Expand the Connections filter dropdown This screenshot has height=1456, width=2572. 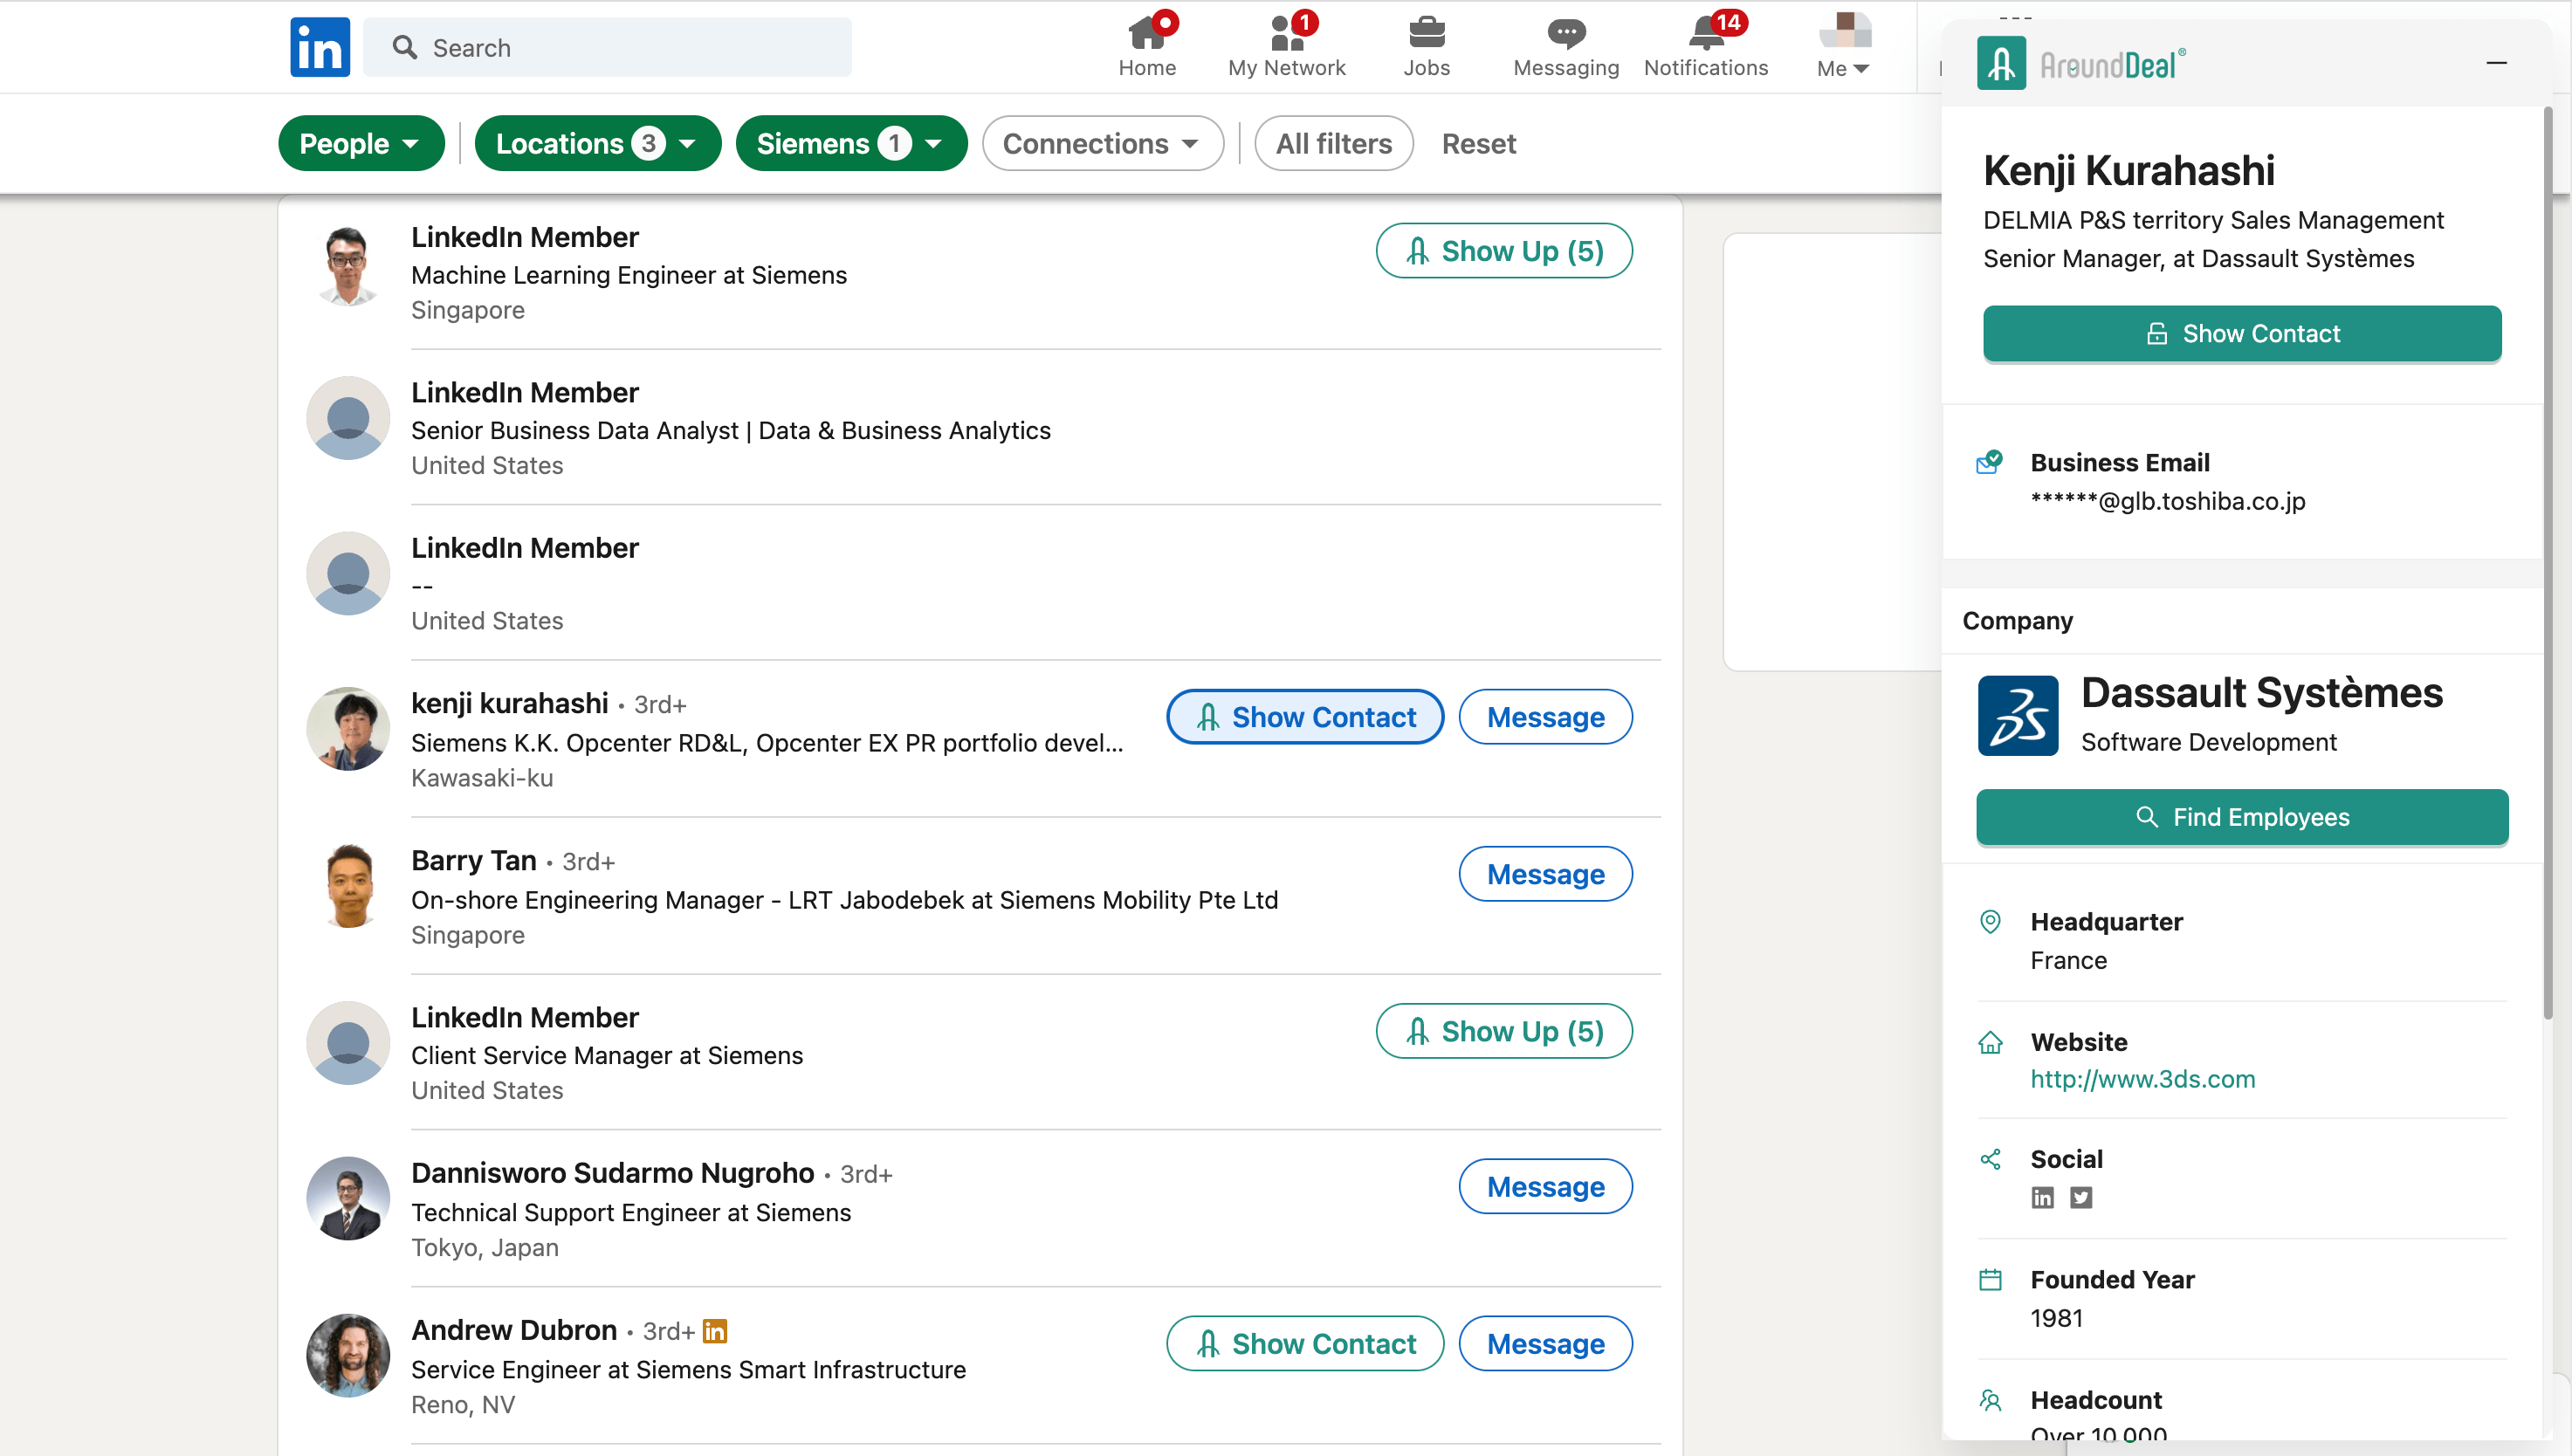(1102, 143)
